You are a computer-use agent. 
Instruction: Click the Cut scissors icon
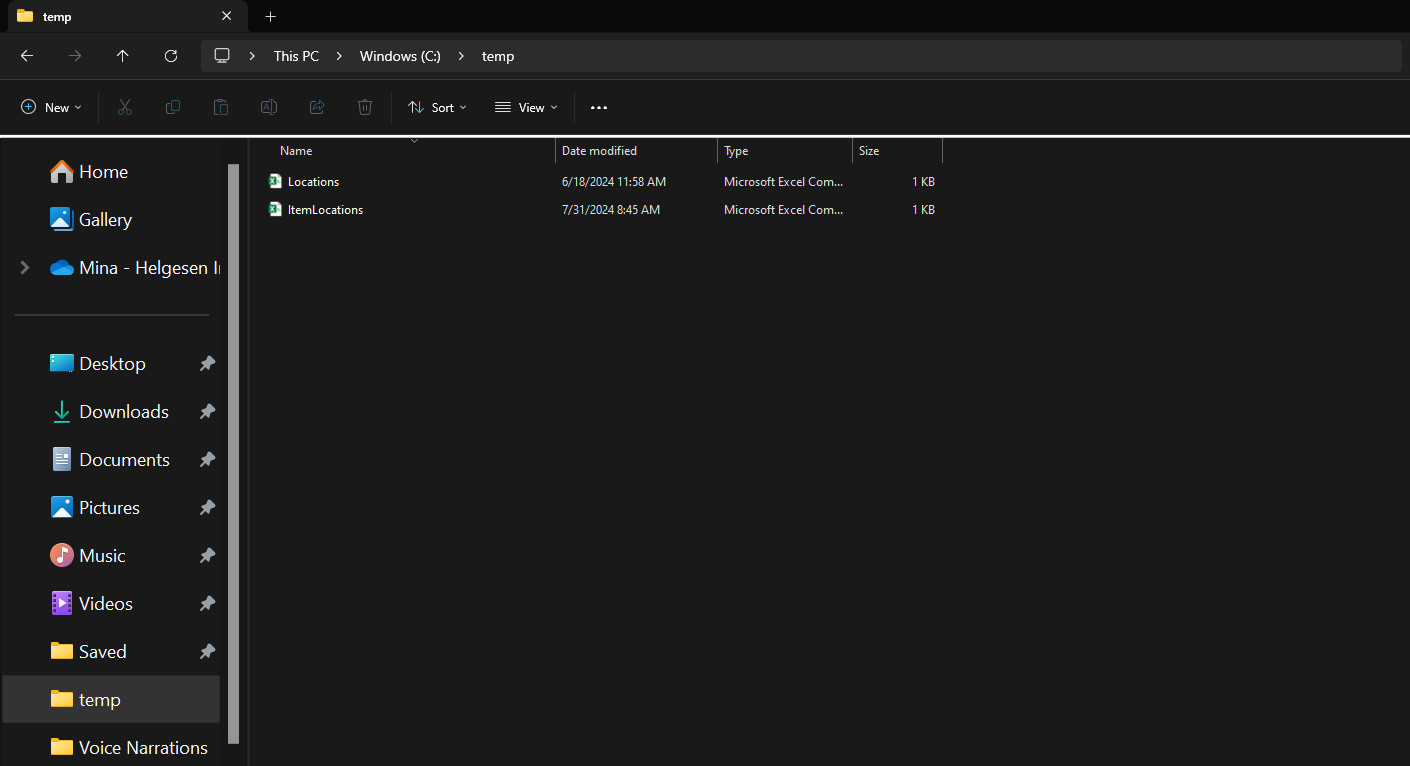point(125,107)
